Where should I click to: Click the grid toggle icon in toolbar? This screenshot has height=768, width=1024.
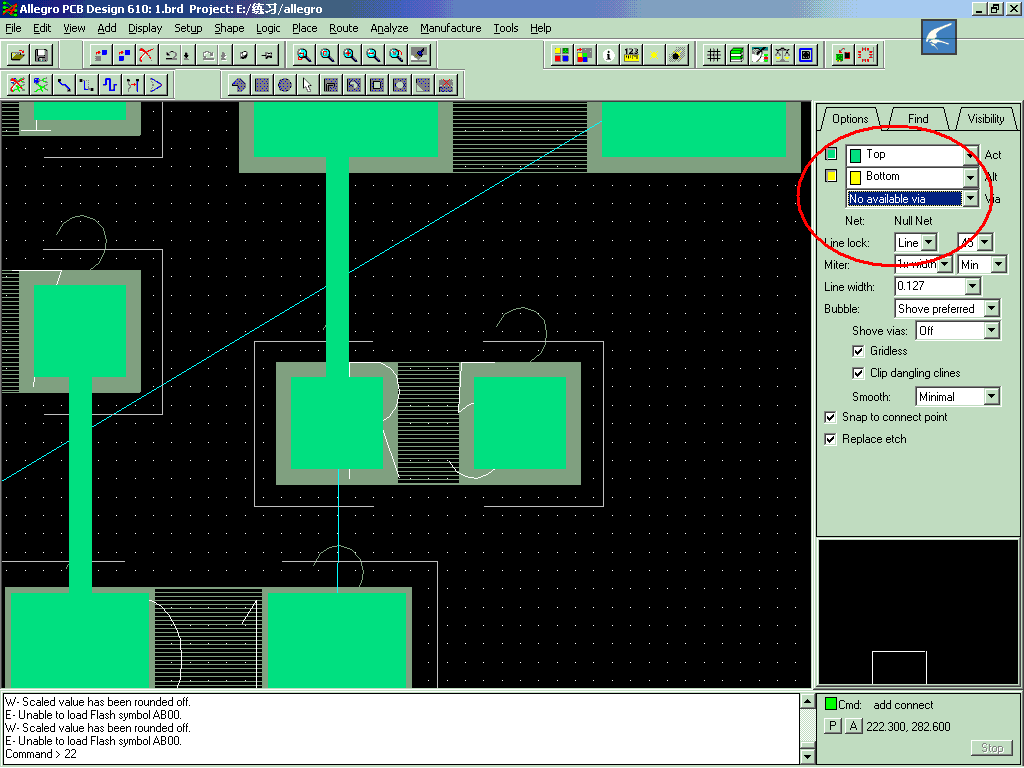[713, 55]
